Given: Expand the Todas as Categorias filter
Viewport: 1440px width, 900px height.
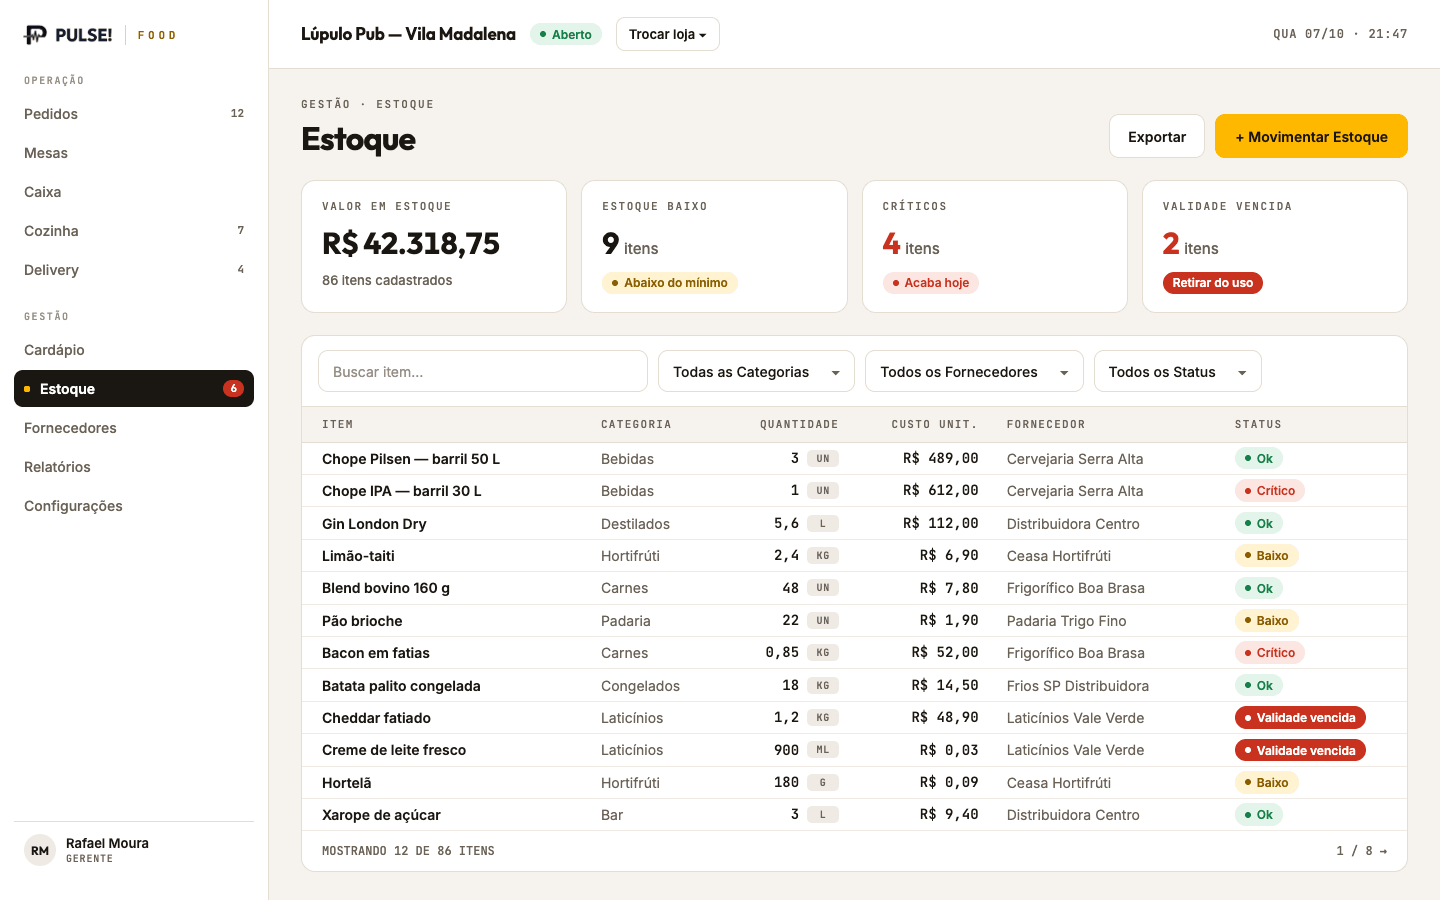Looking at the screenshot, I should point(756,371).
